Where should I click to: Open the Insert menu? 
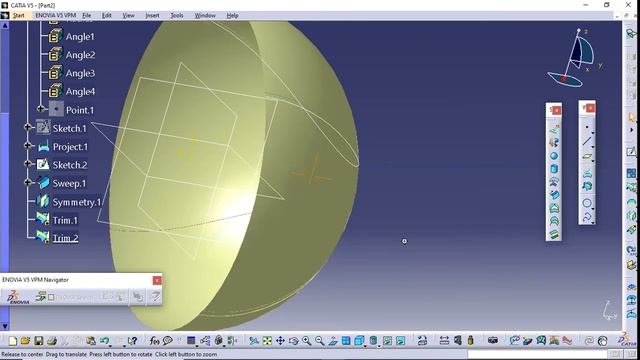[152, 16]
